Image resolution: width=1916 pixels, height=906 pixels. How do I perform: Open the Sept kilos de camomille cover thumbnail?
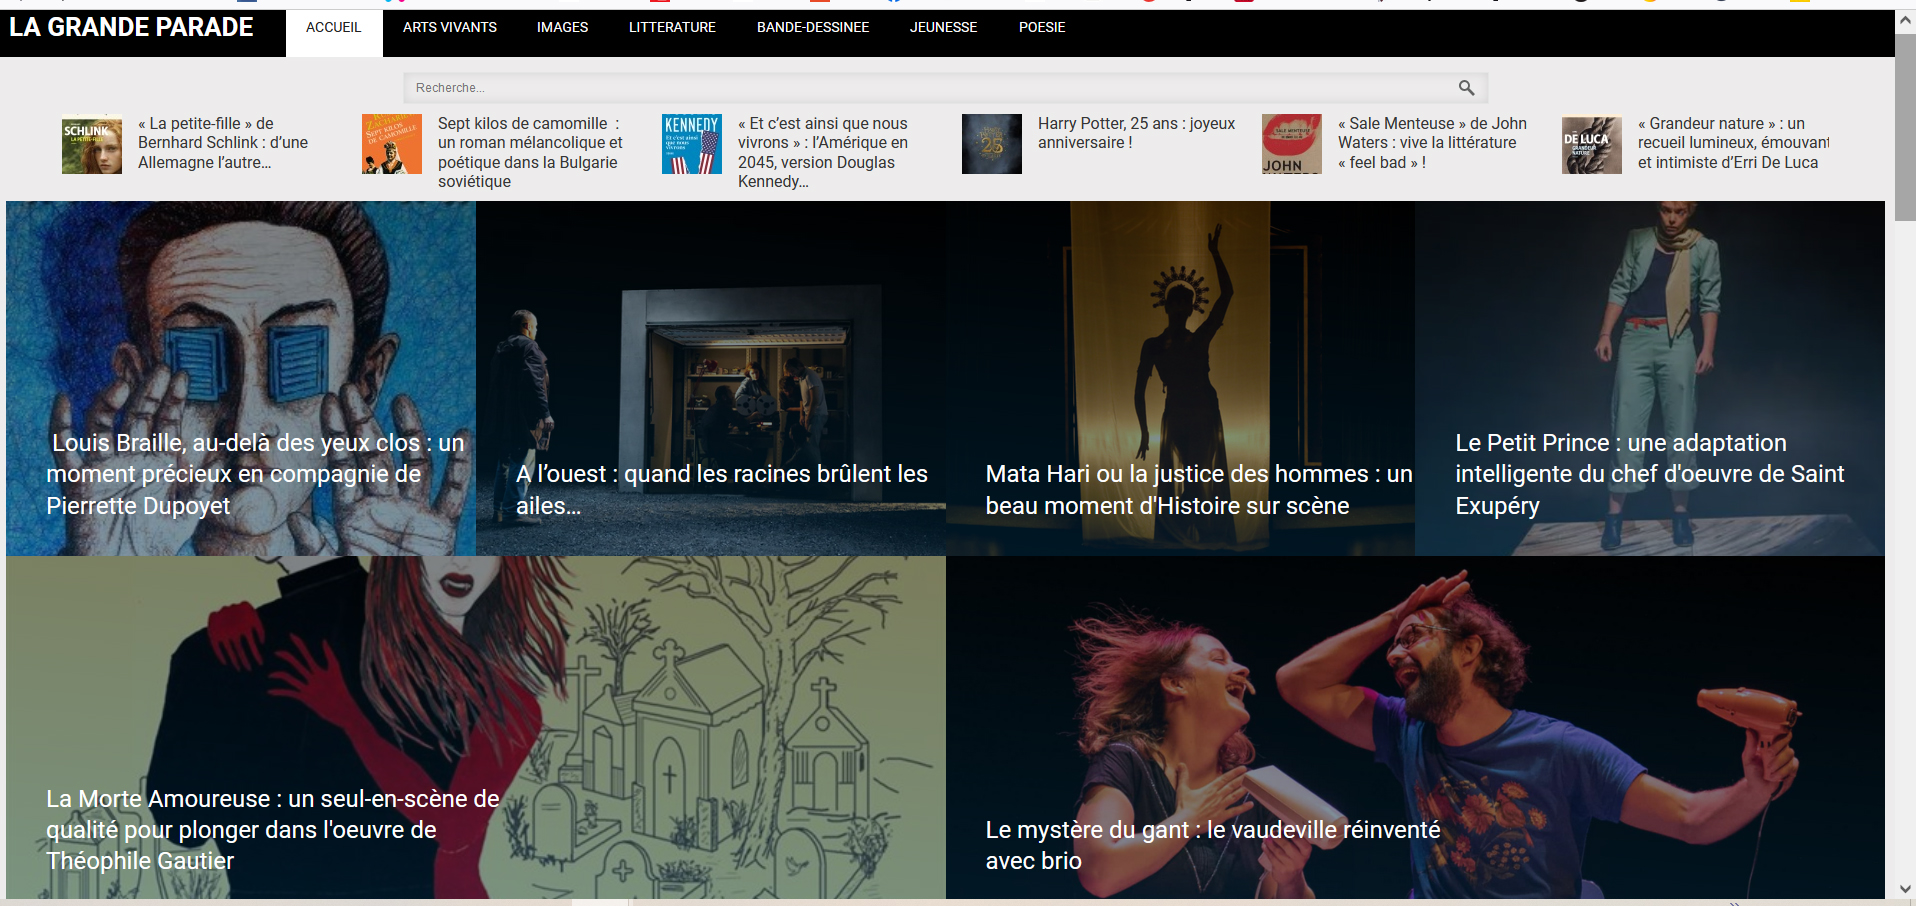pyautogui.click(x=391, y=144)
